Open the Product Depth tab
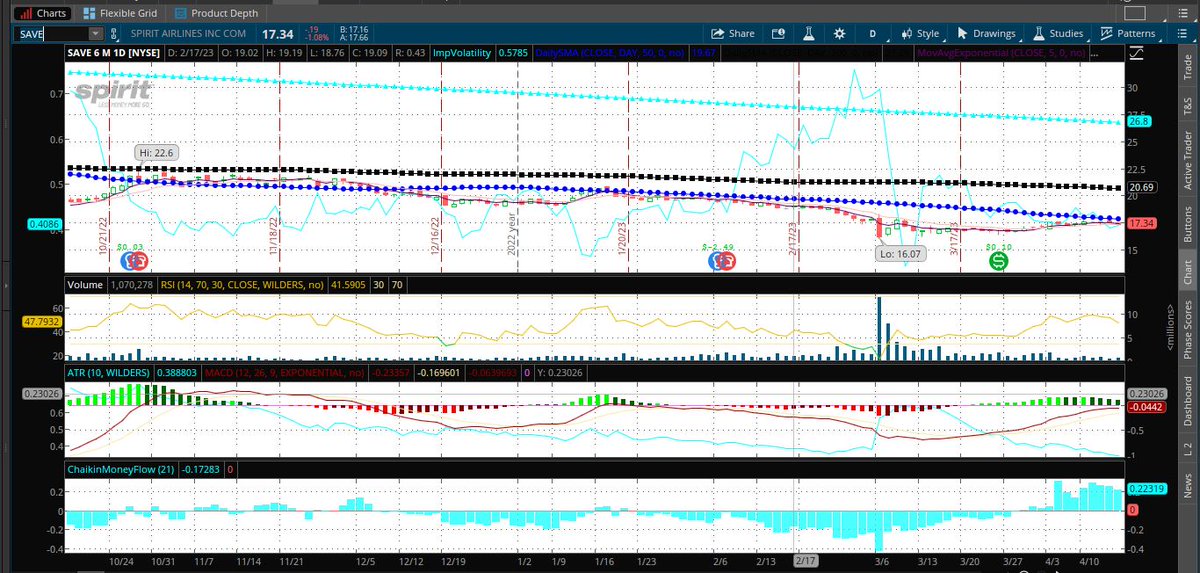Screen dimensions: 1200x573 [x=216, y=13]
